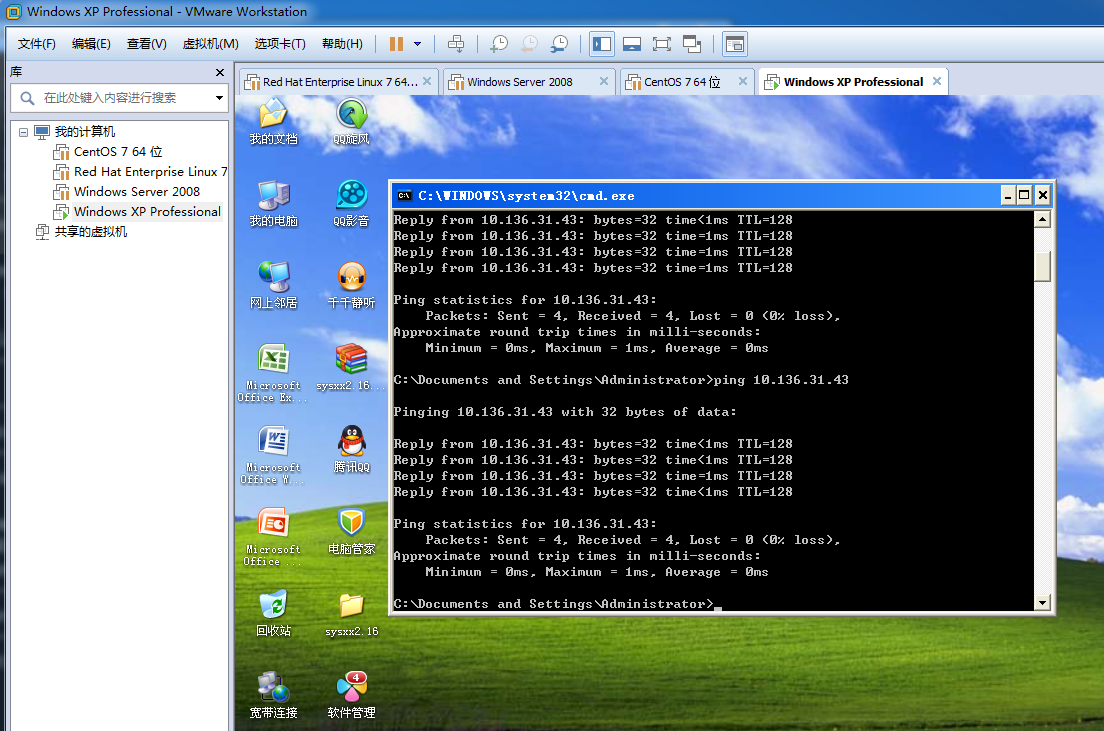Open the 虚拟机(M) menu
The height and width of the screenshot is (731, 1104).
click(x=211, y=44)
